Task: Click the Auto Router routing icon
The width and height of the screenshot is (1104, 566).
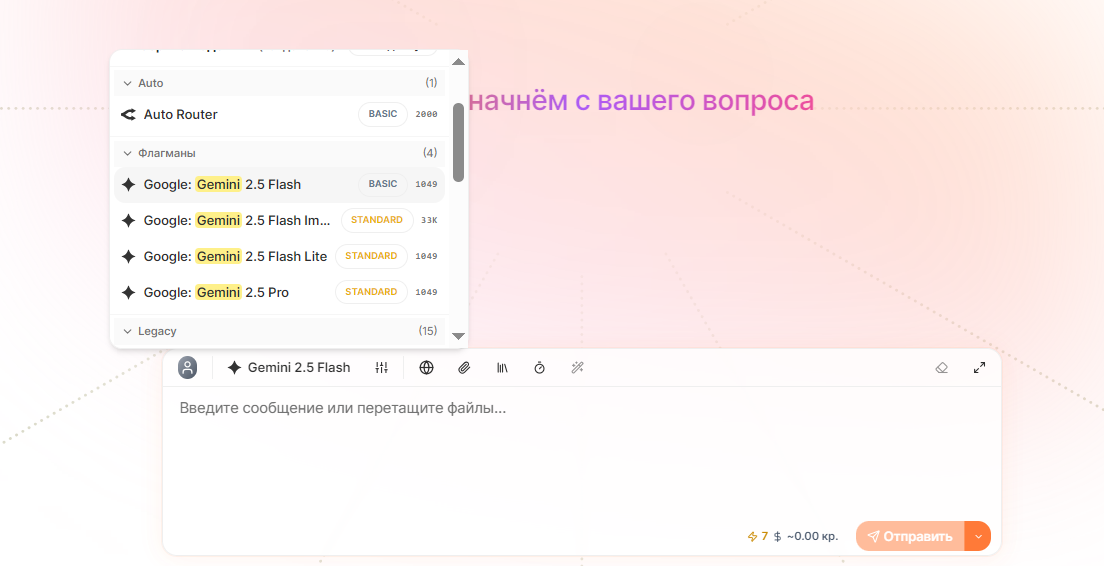Action: coord(128,114)
